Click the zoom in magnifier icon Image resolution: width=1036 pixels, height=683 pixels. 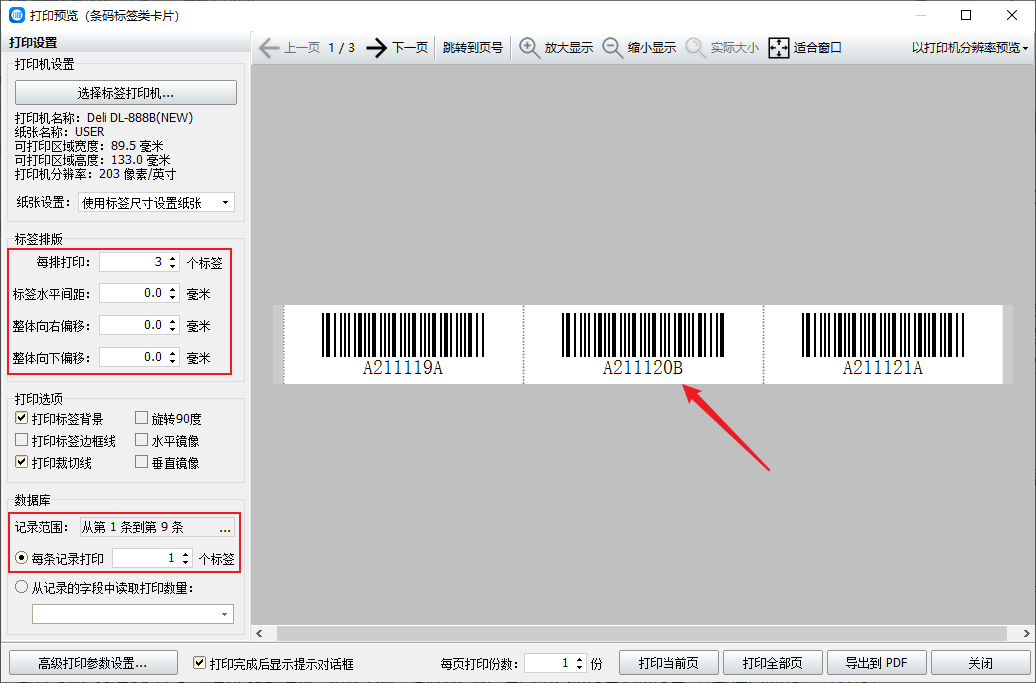(x=529, y=48)
